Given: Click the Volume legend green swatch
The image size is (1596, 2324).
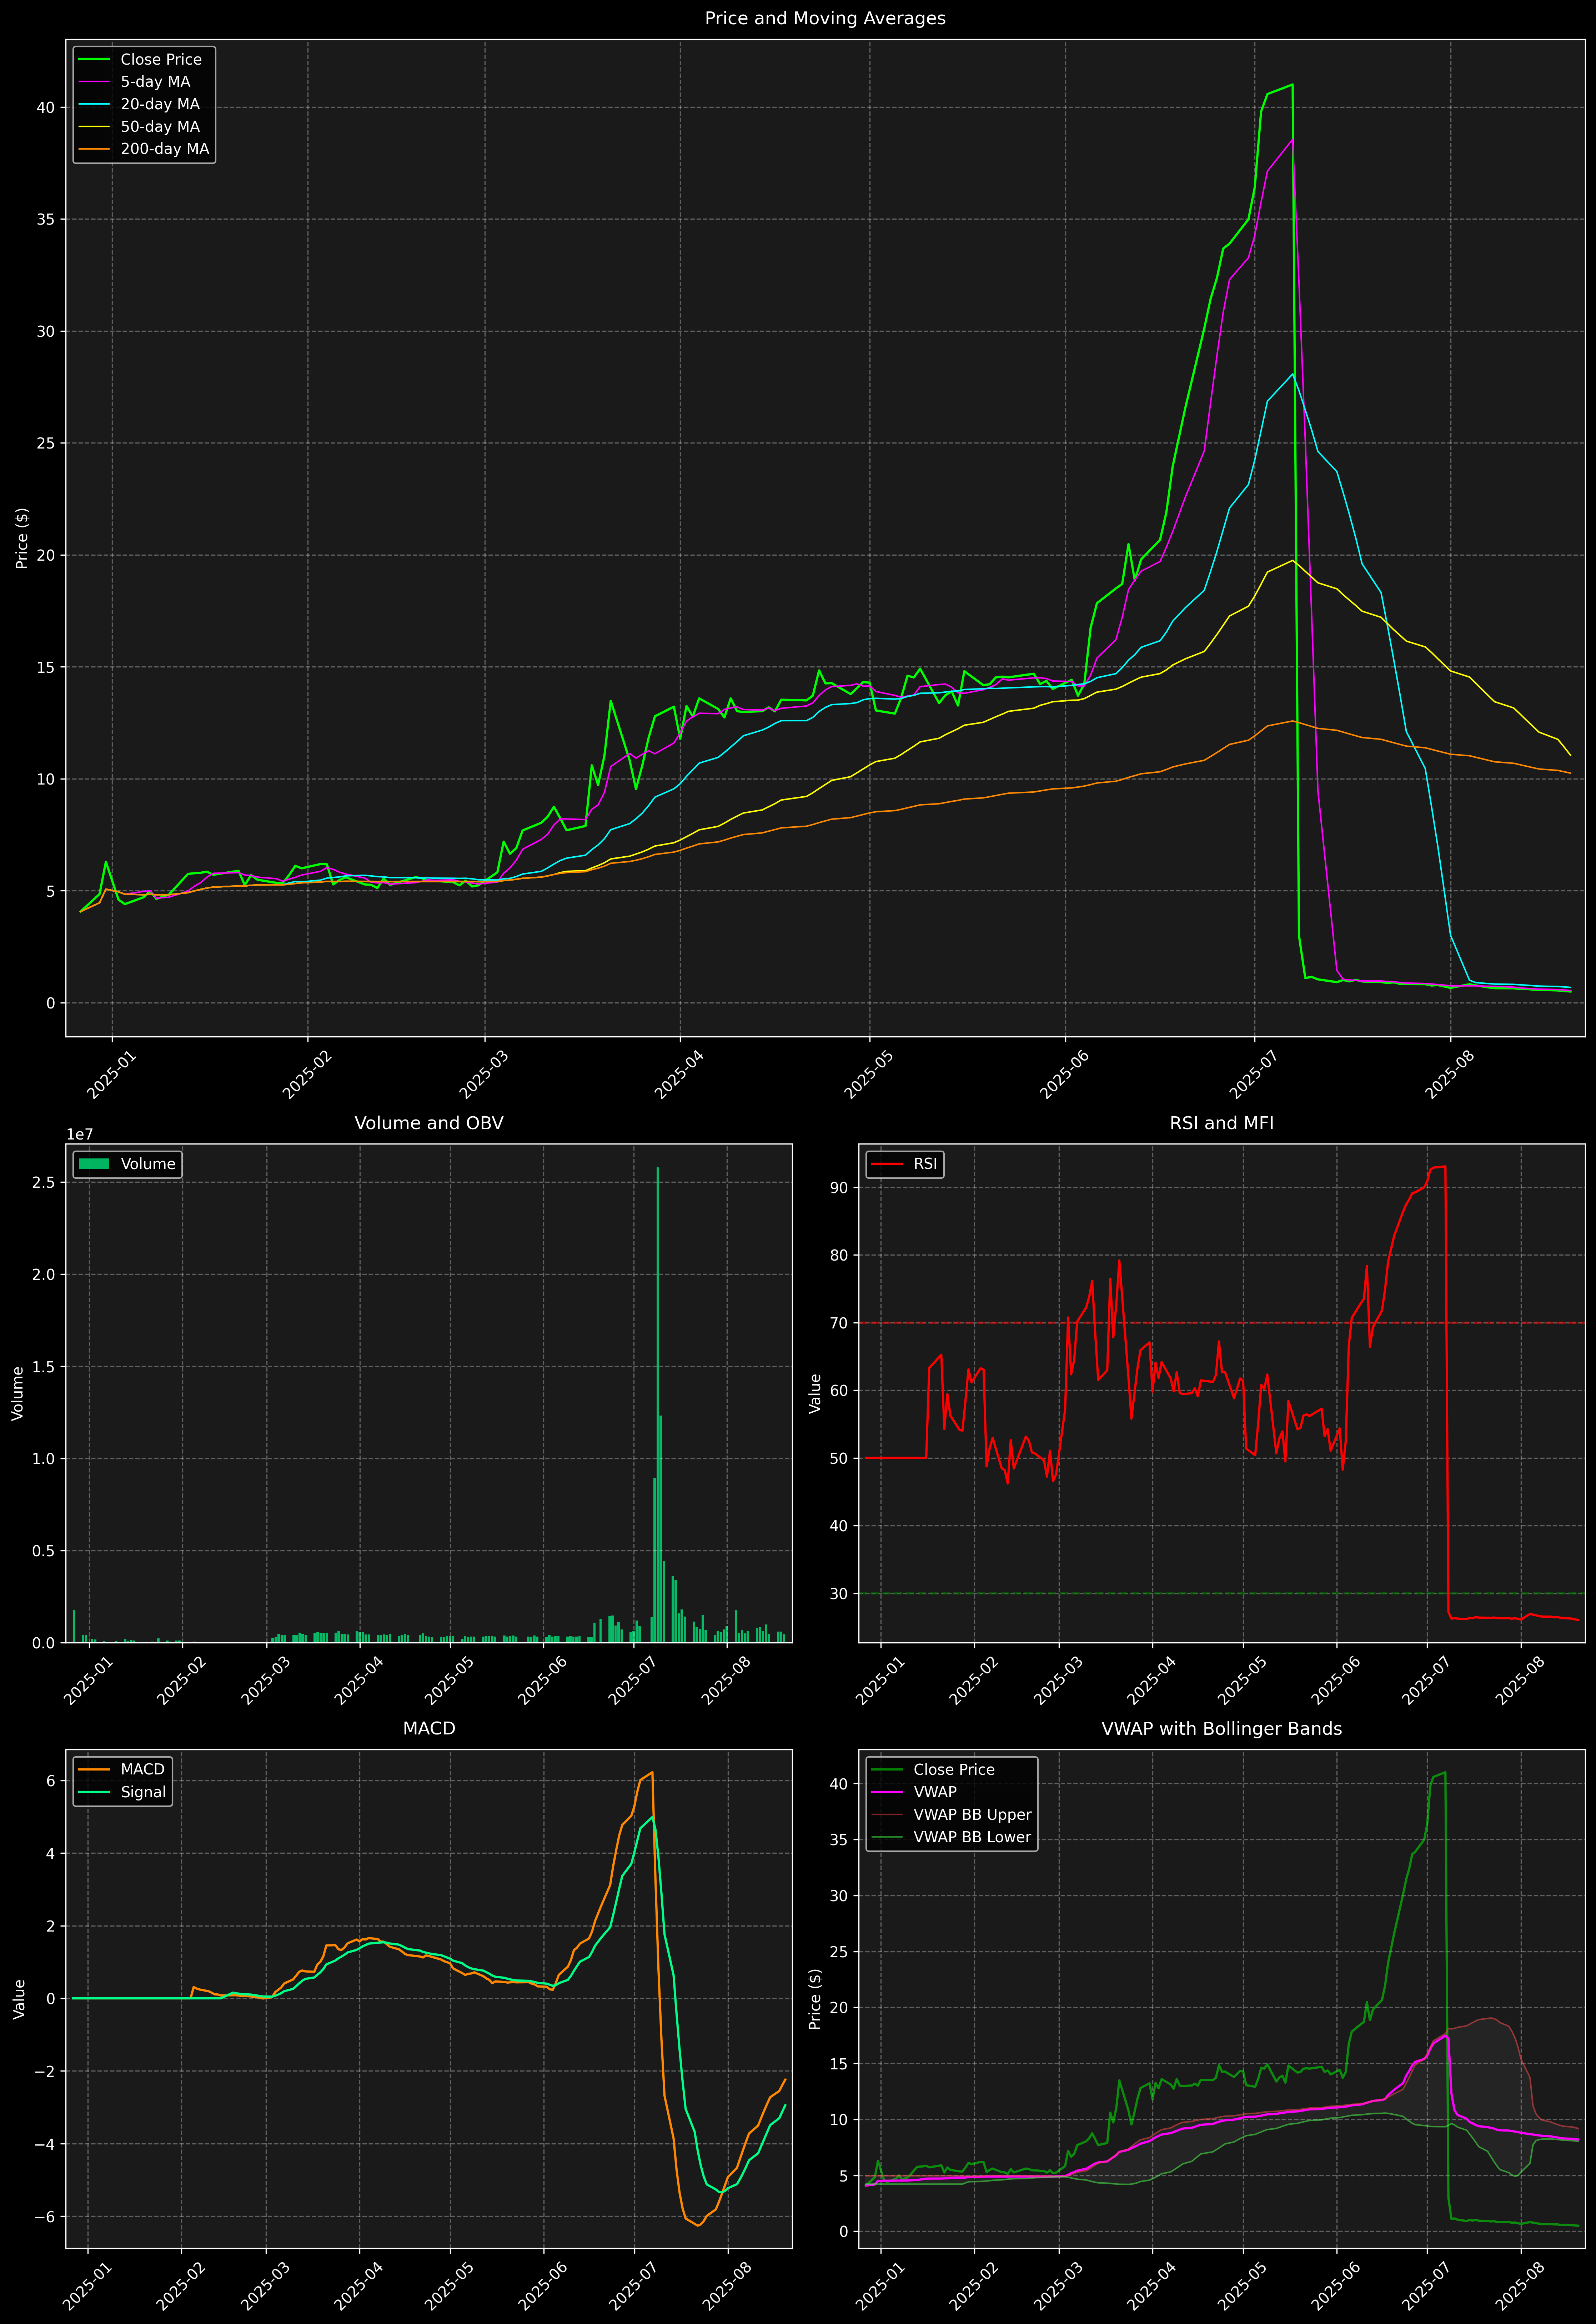Looking at the screenshot, I should click(94, 1164).
